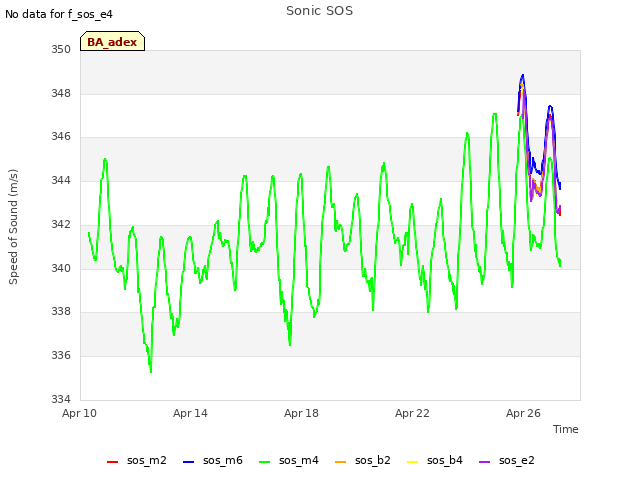Click the Sonic SOS chart title
640x480 pixels.
pyautogui.click(x=319, y=11)
